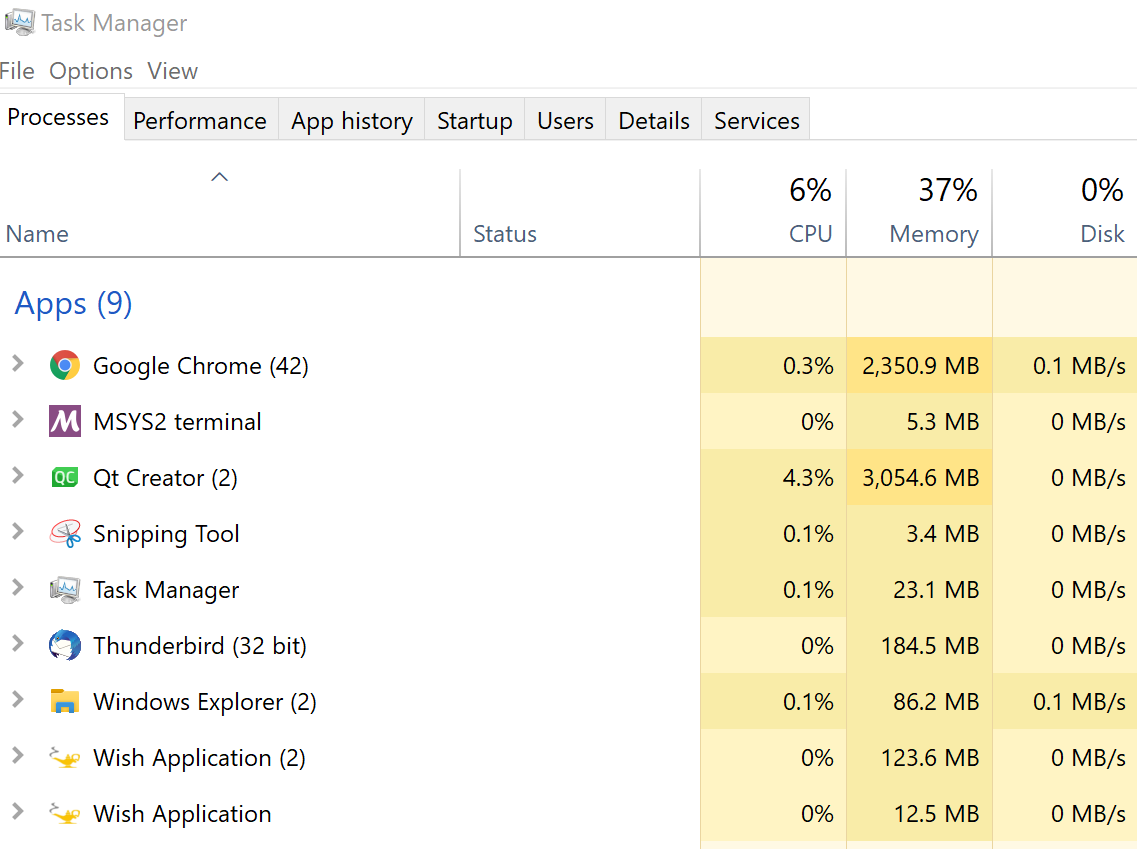Switch to the Details tab

click(653, 120)
